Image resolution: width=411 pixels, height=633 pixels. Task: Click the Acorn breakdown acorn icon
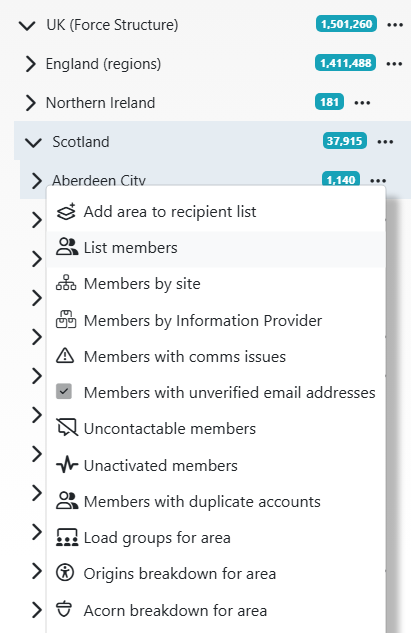[x=64, y=609]
